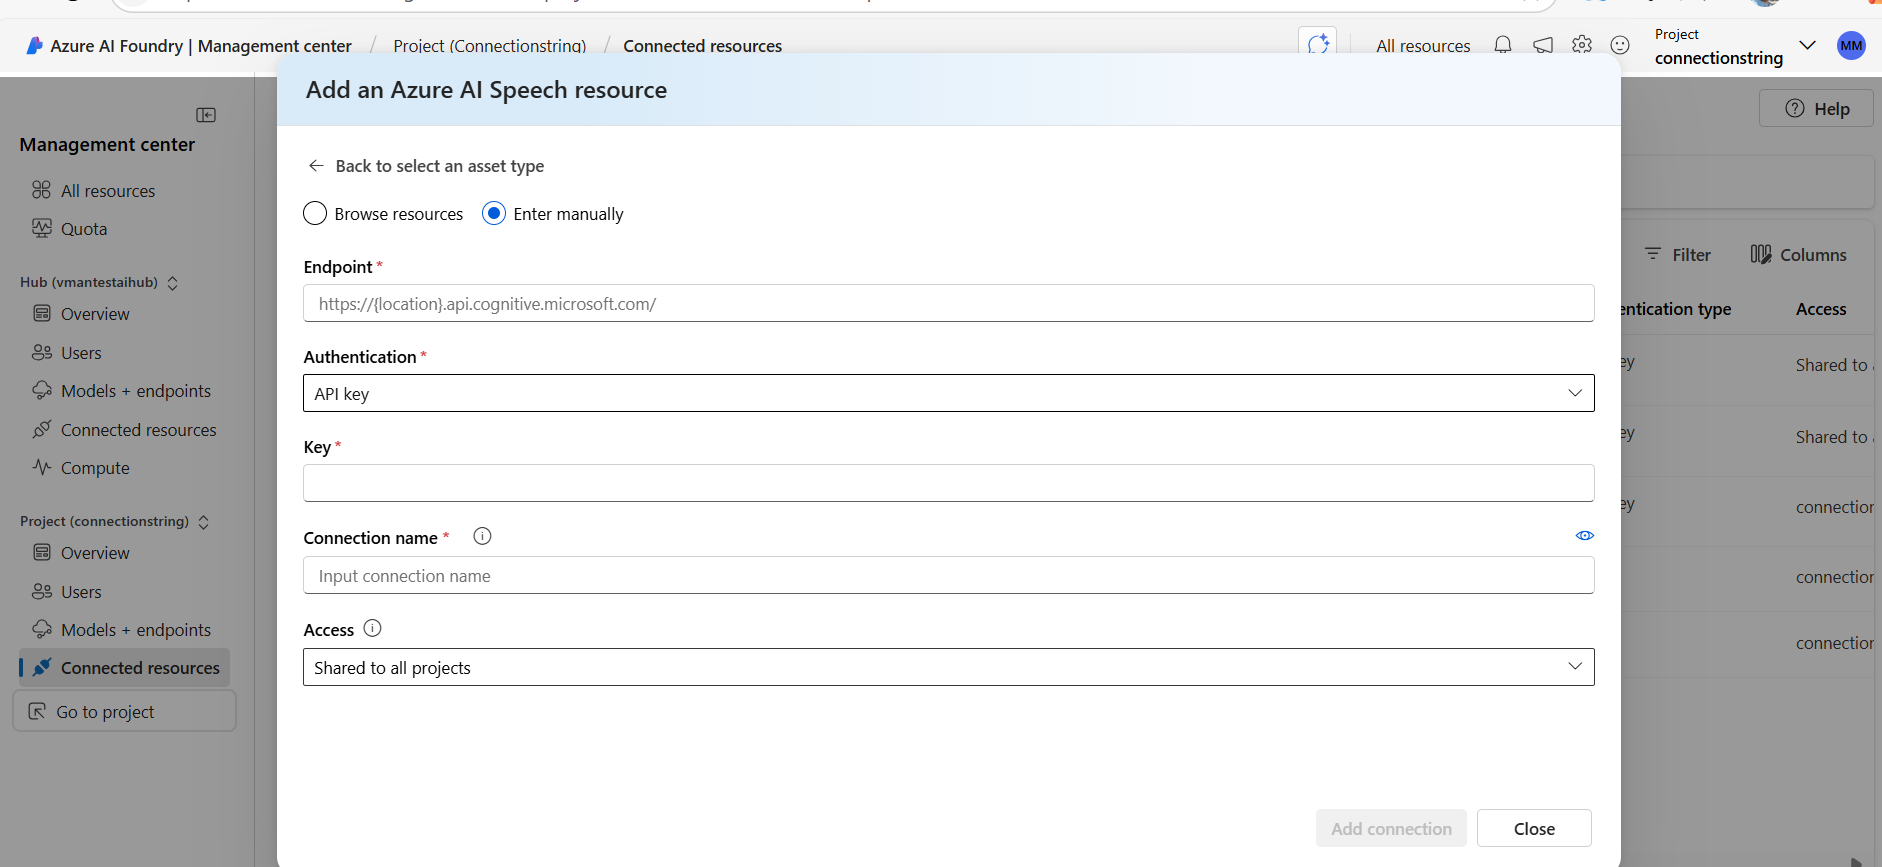This screenshot has height=867, width=1882.
Task: Collapse the sidebar with the panel toggle icon
Action: pos(206,115)
